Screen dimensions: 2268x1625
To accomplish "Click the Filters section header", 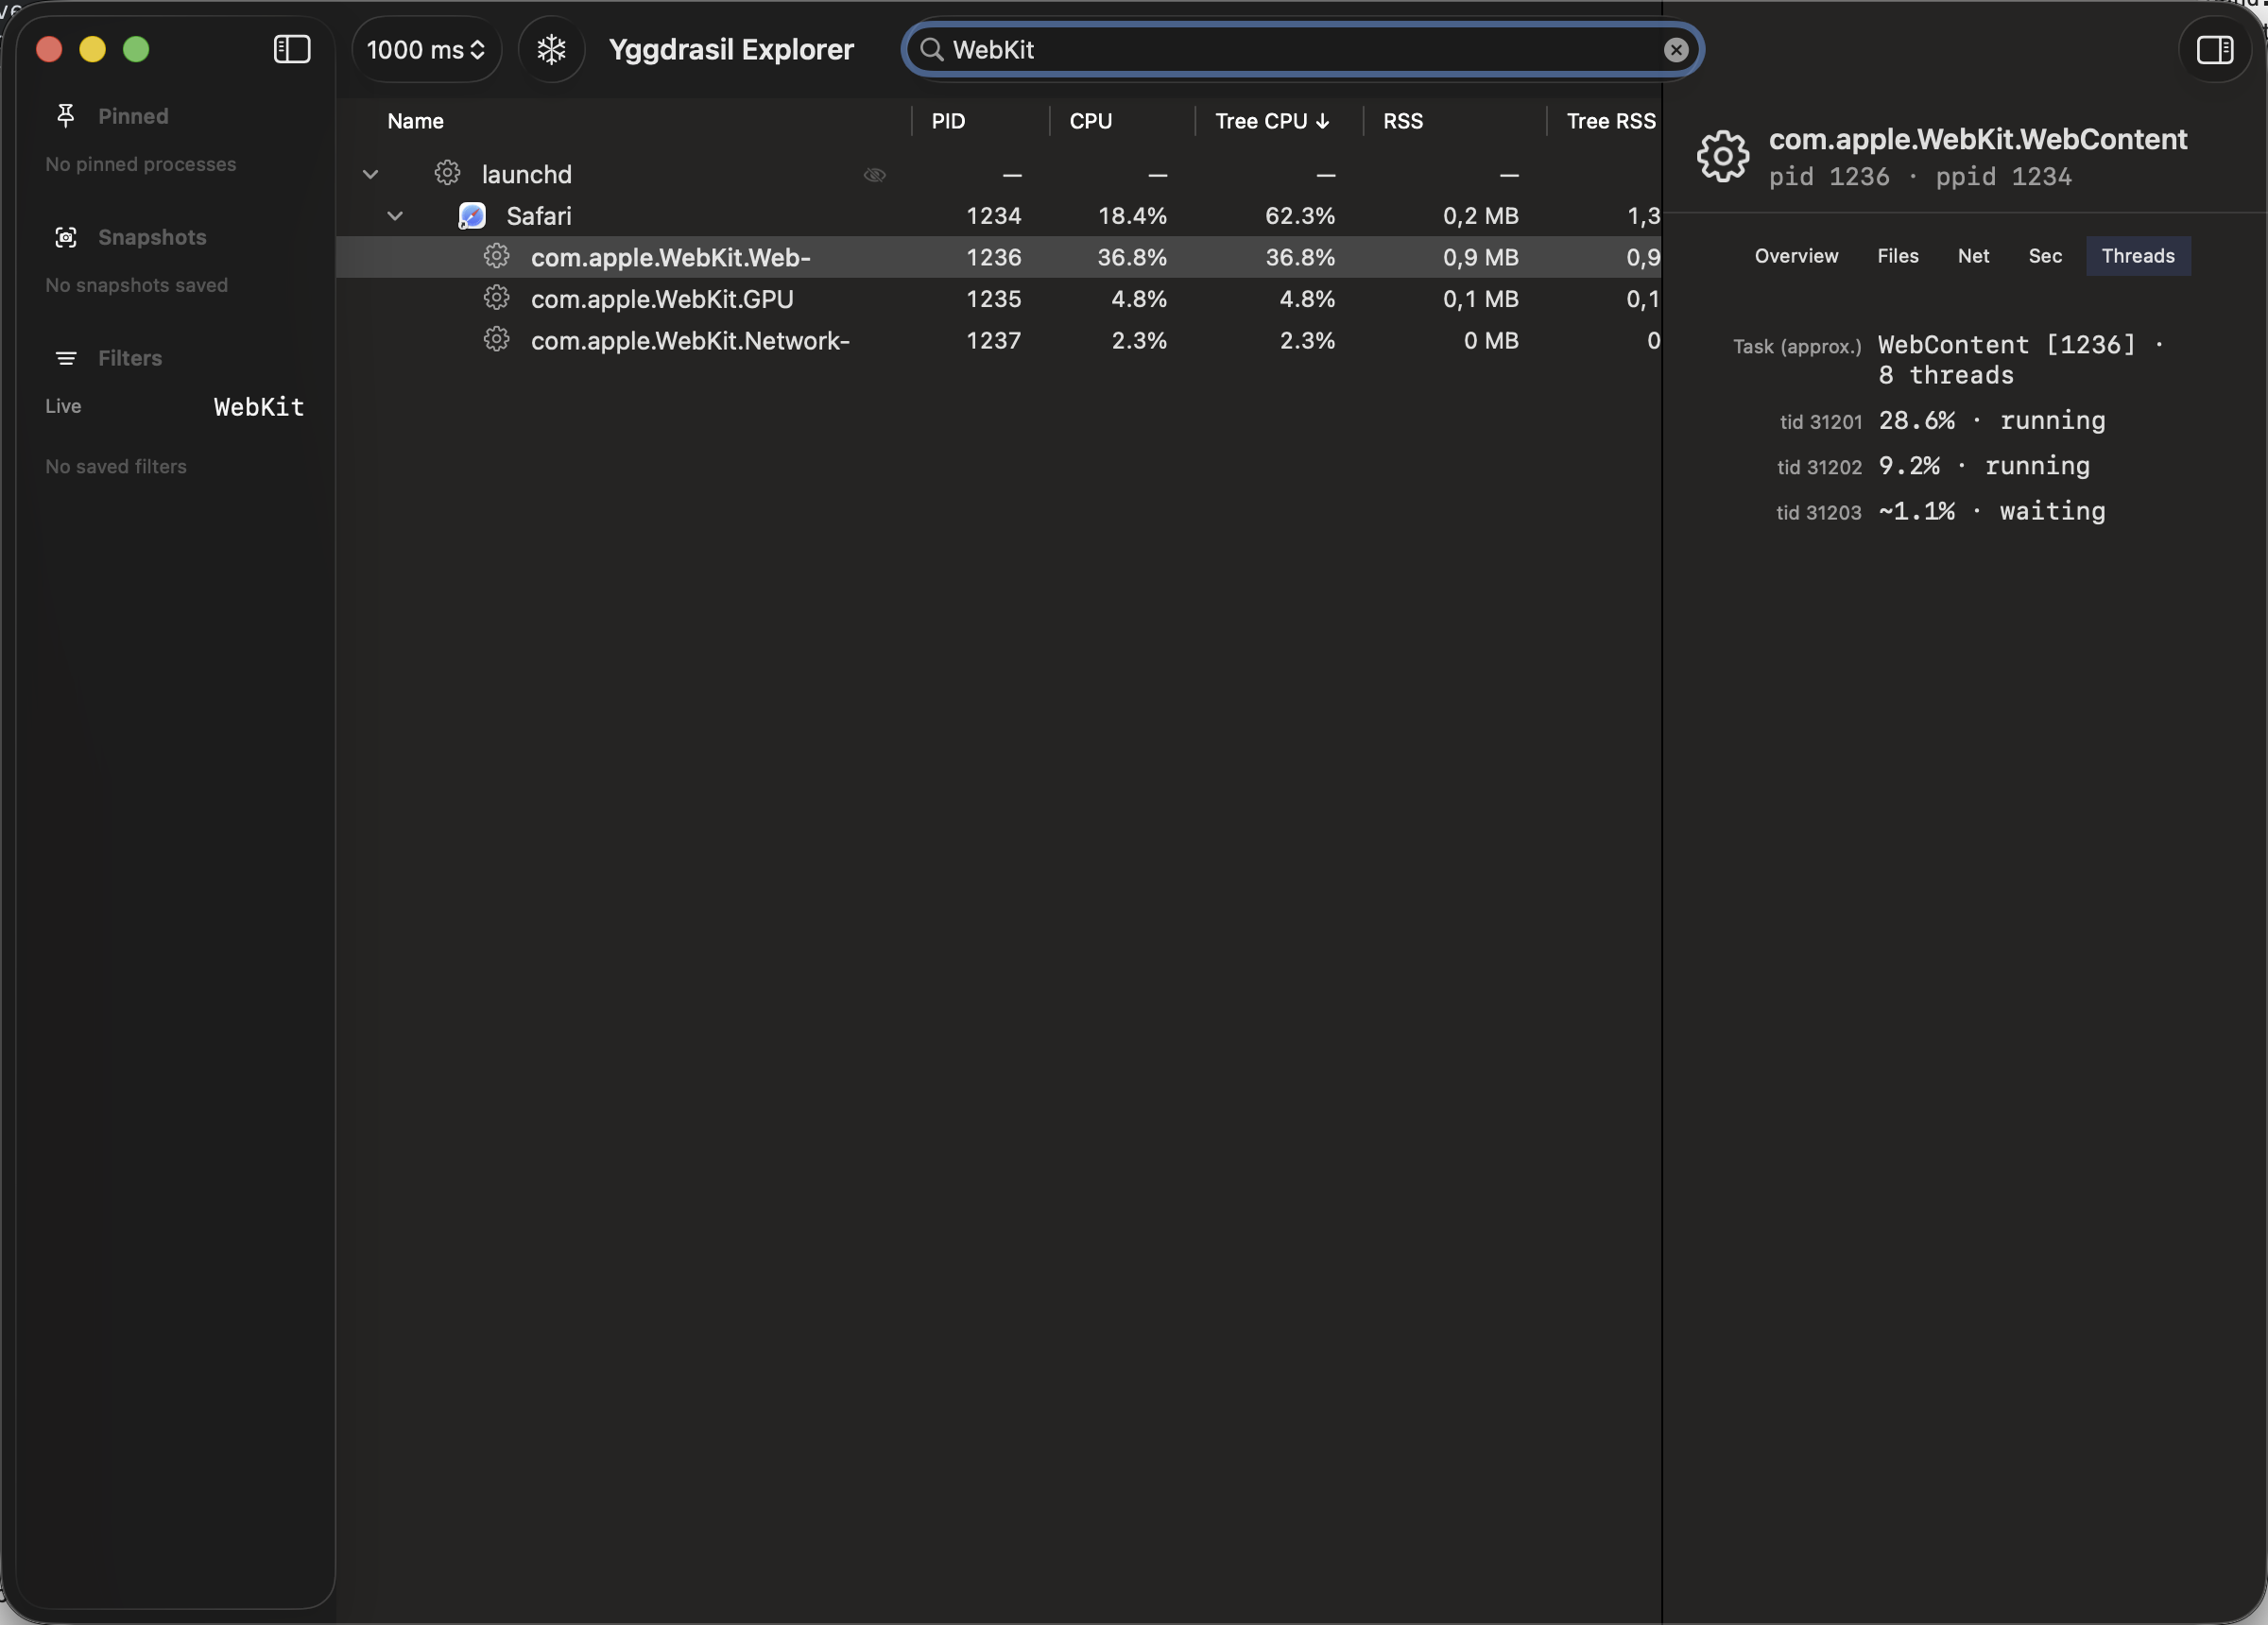I will [x=130, y=358].
